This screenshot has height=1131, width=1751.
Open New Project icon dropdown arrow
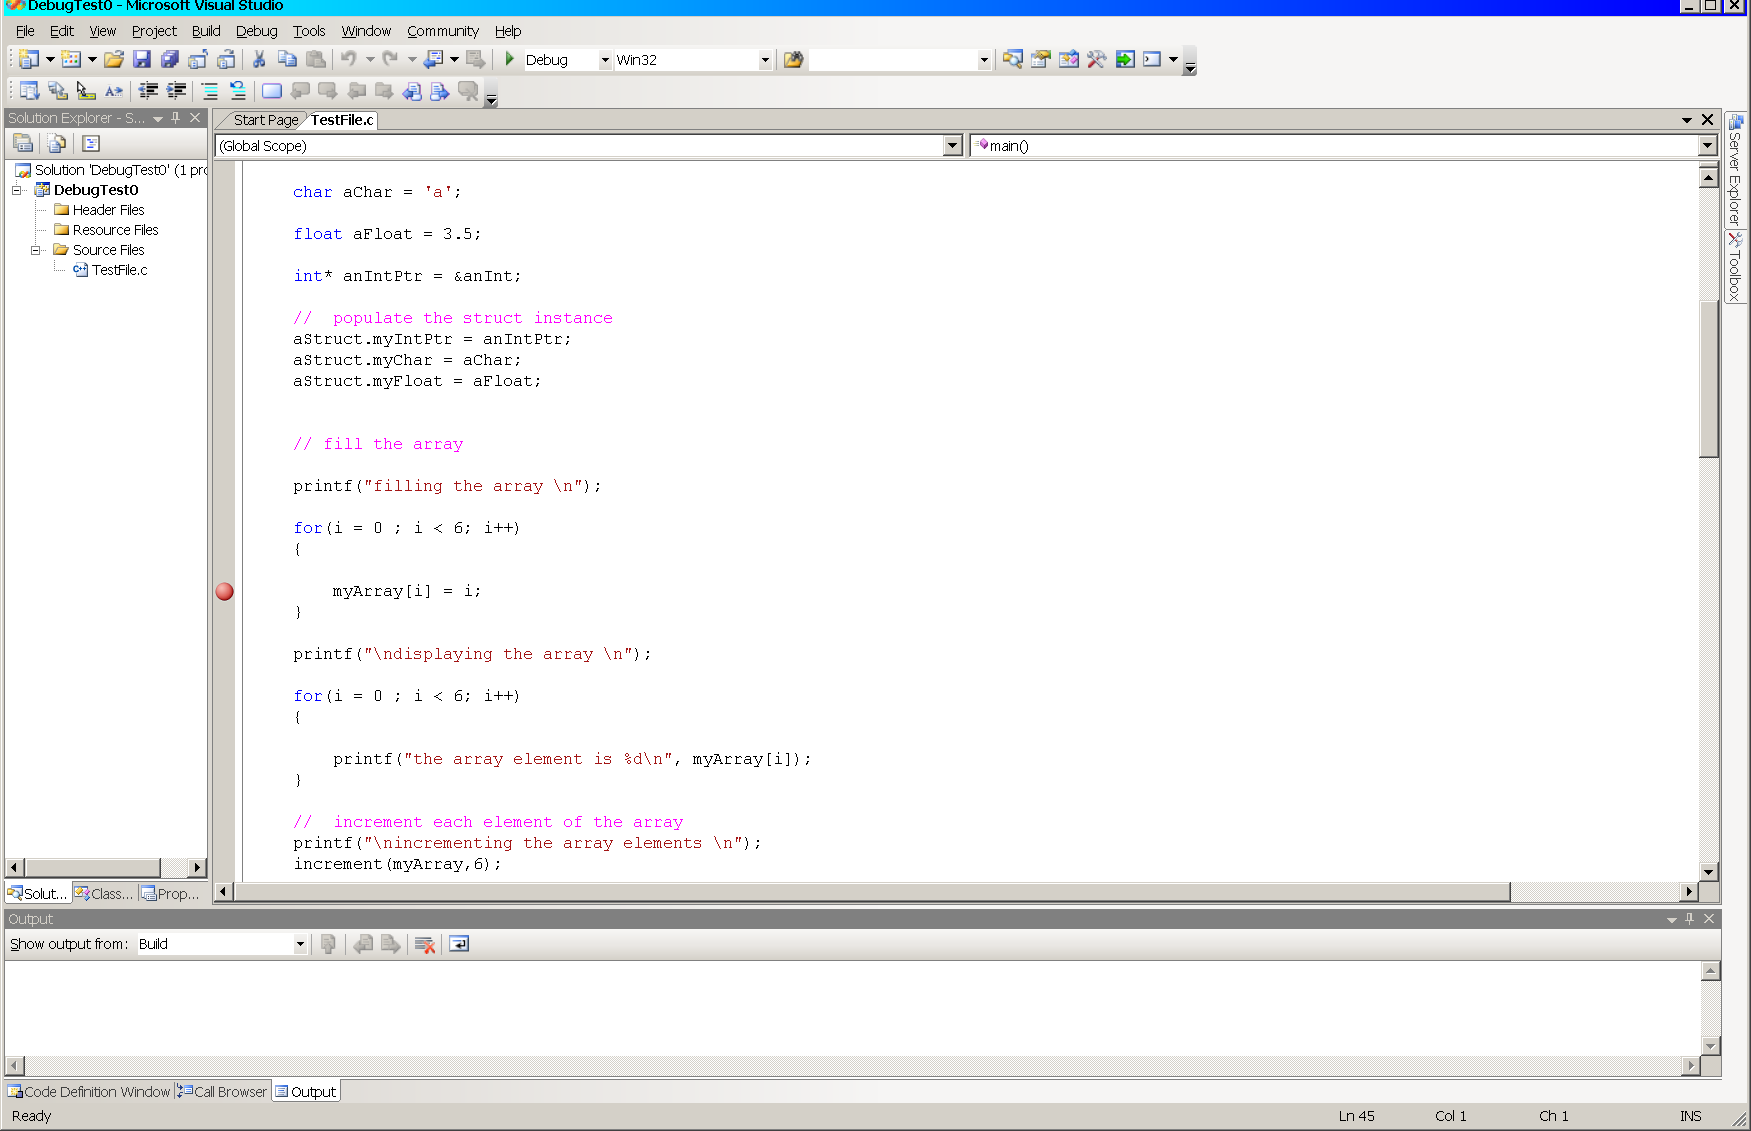click(50, 60)
